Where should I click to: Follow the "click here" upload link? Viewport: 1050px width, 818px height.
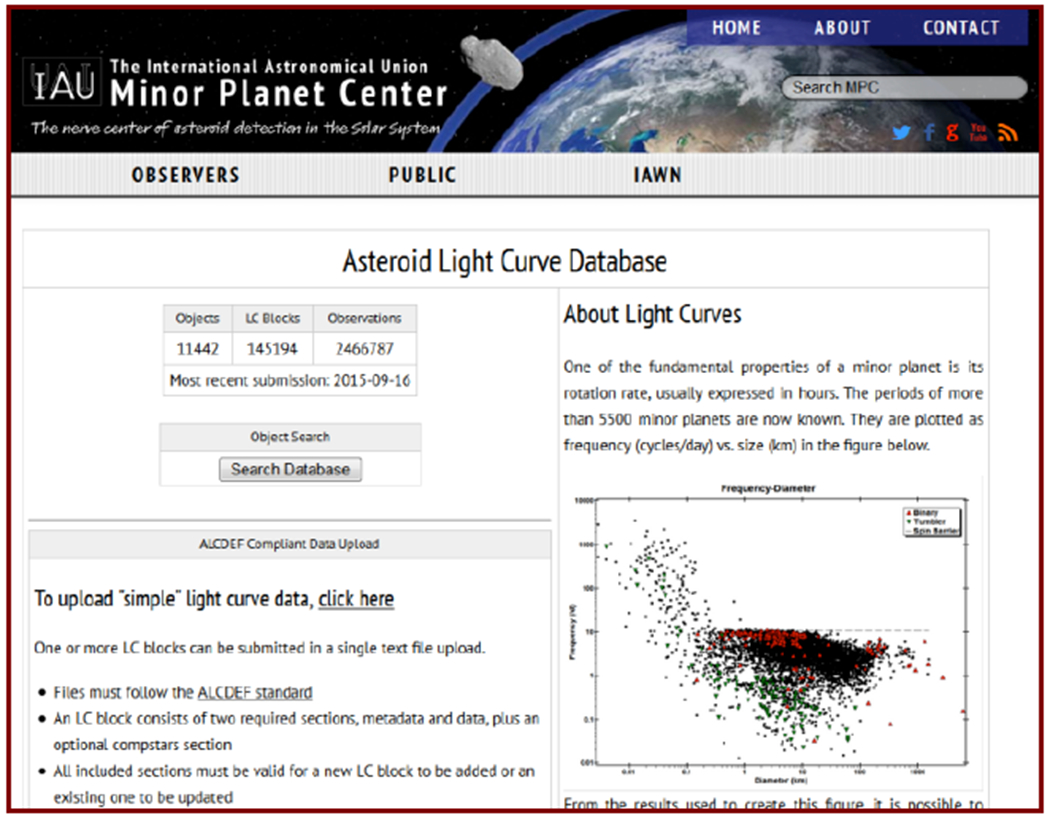coord(356,599)
